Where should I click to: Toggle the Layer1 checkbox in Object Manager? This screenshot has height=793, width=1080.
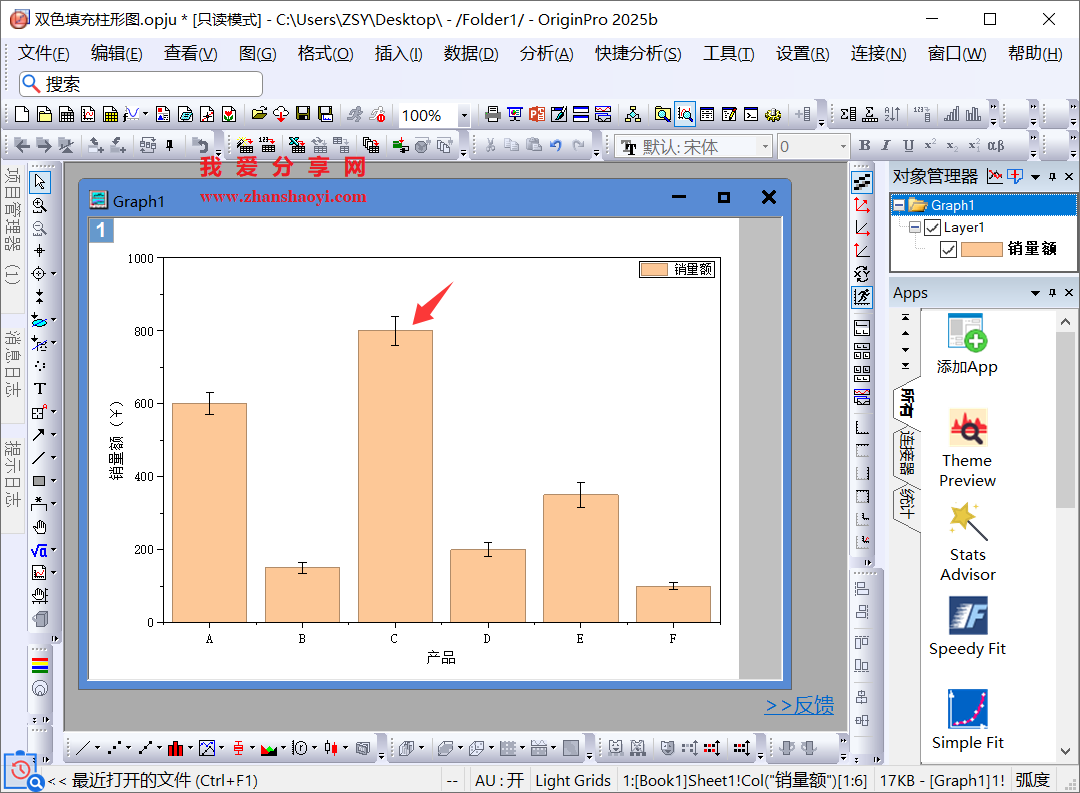point(933,227)
